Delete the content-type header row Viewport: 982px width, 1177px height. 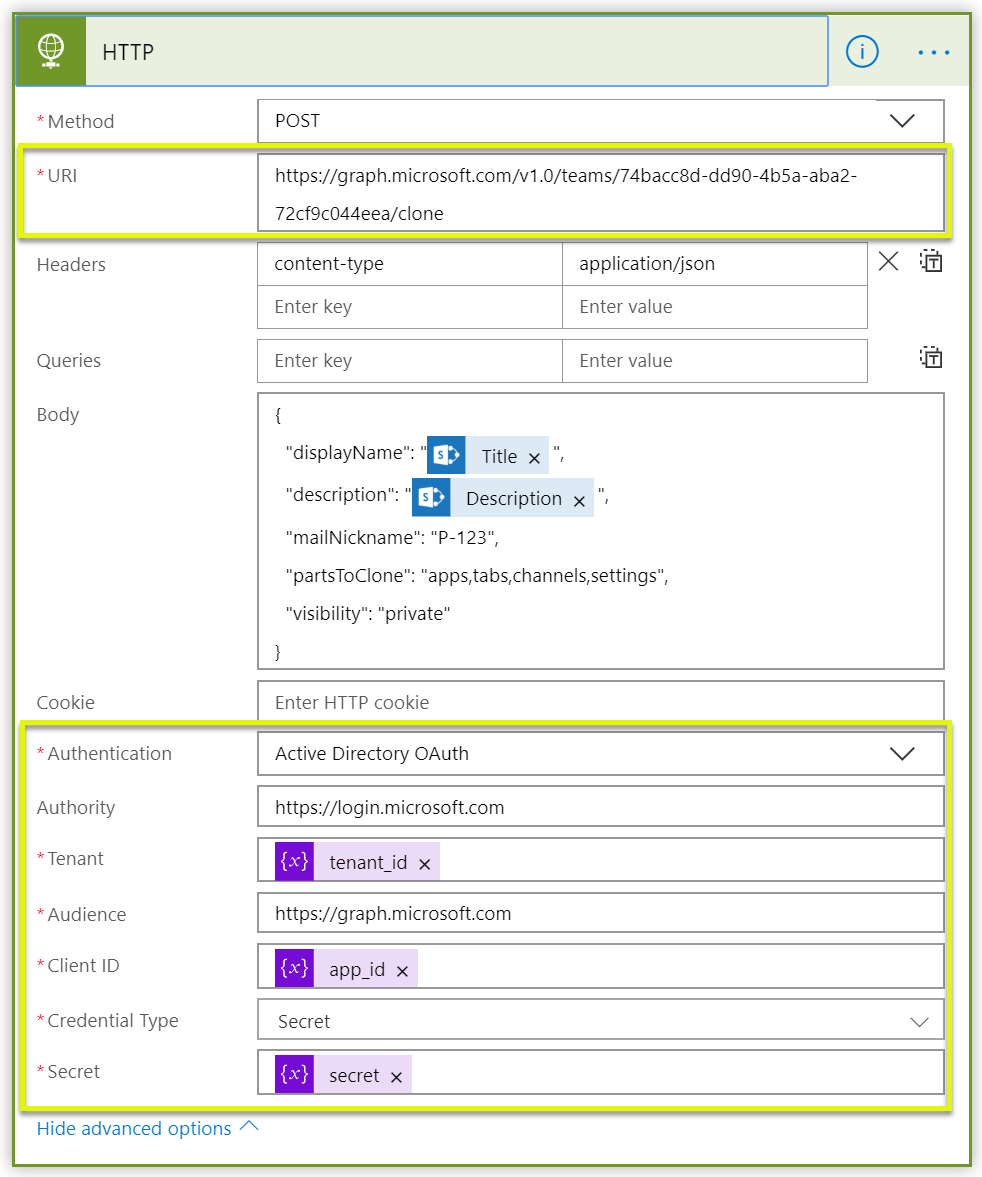point(888,261)
